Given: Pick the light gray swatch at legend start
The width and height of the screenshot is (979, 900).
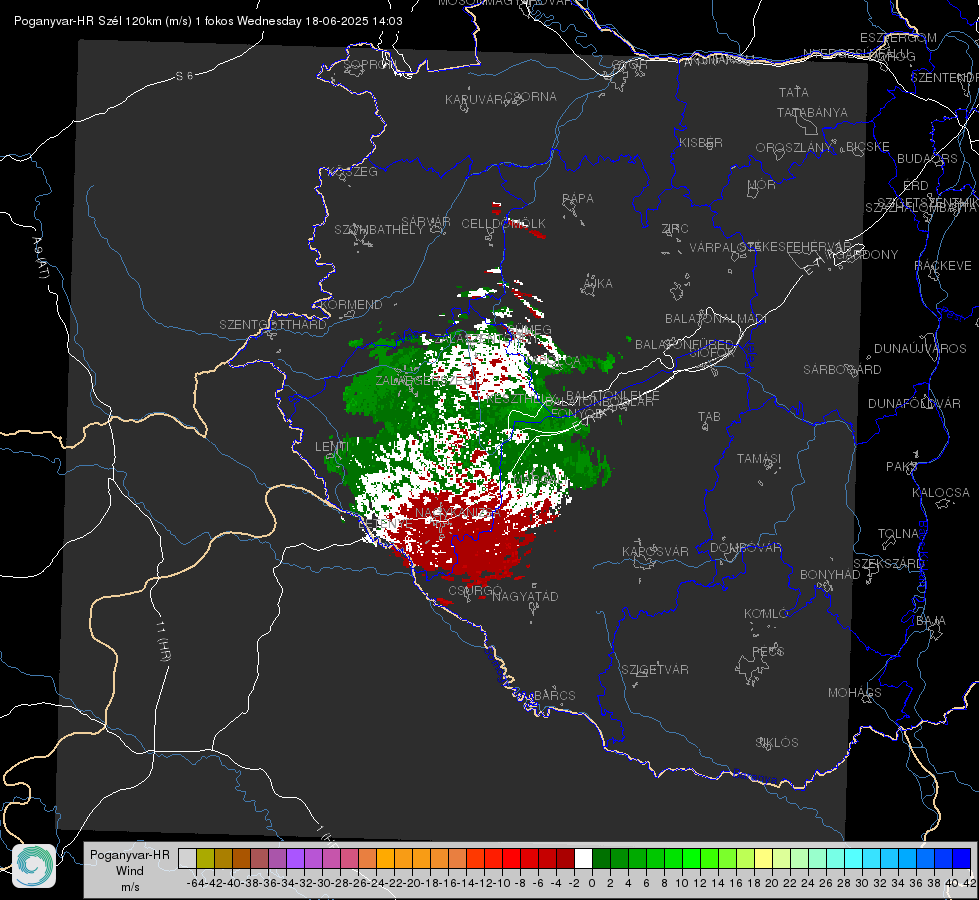Looking at the screenshot, I should coord(187,858).
